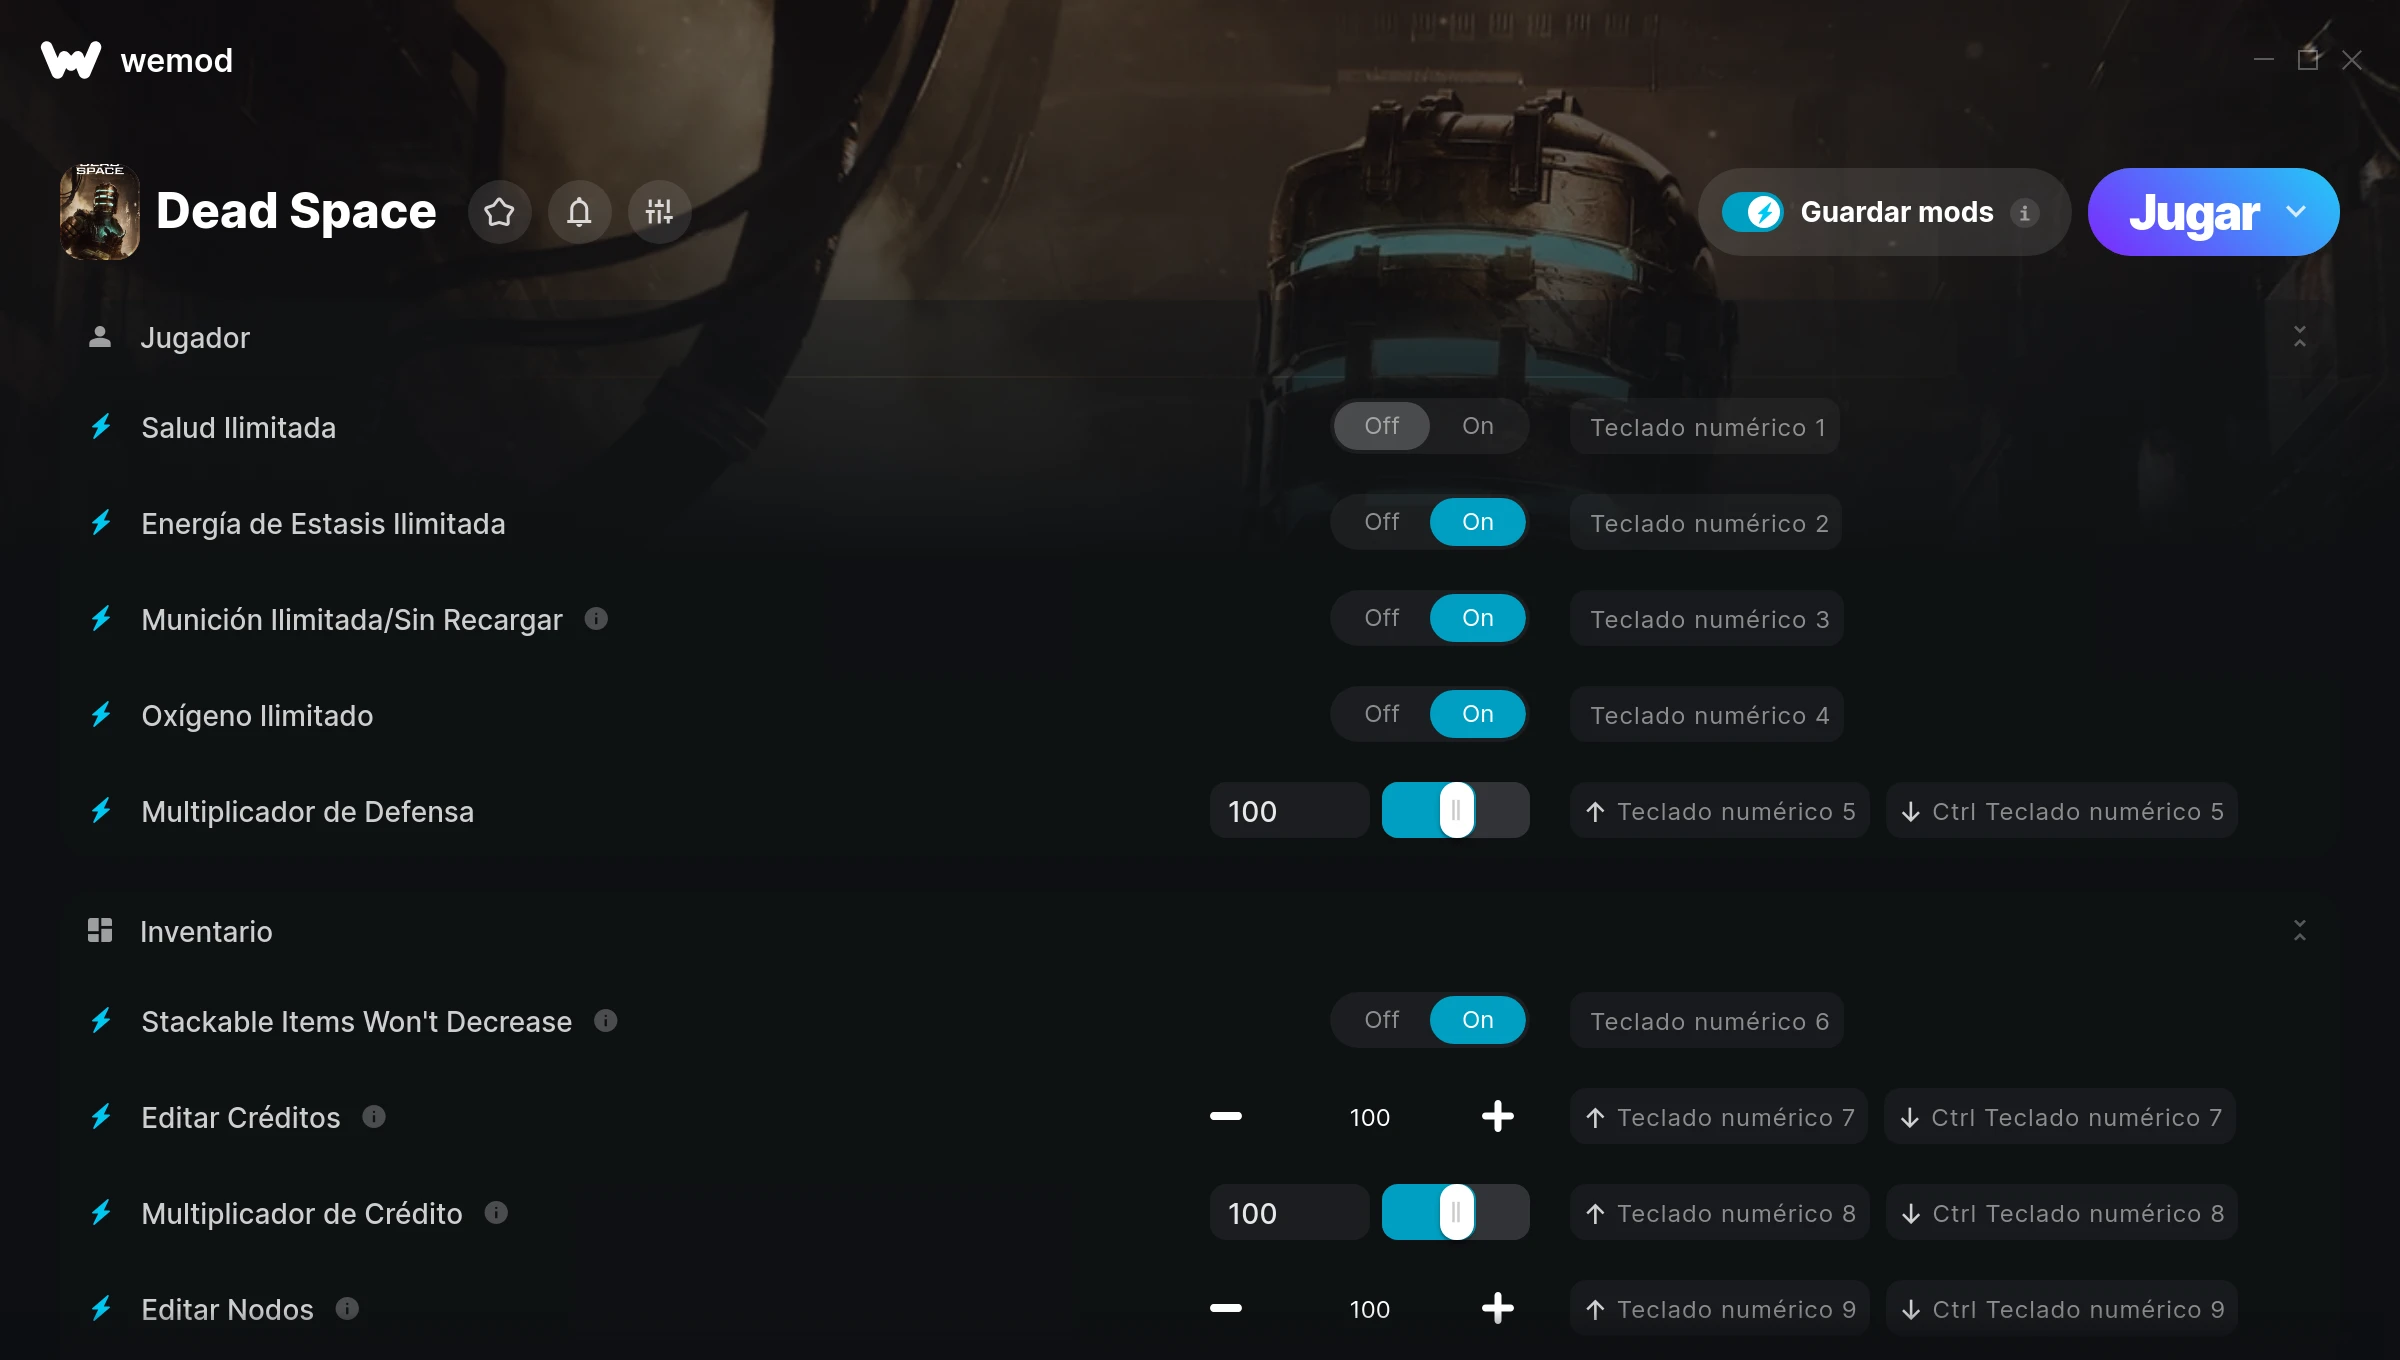
Task: Open info icon beside Stackable Items Won't Decrease
Action: [x=606, y=1020]
